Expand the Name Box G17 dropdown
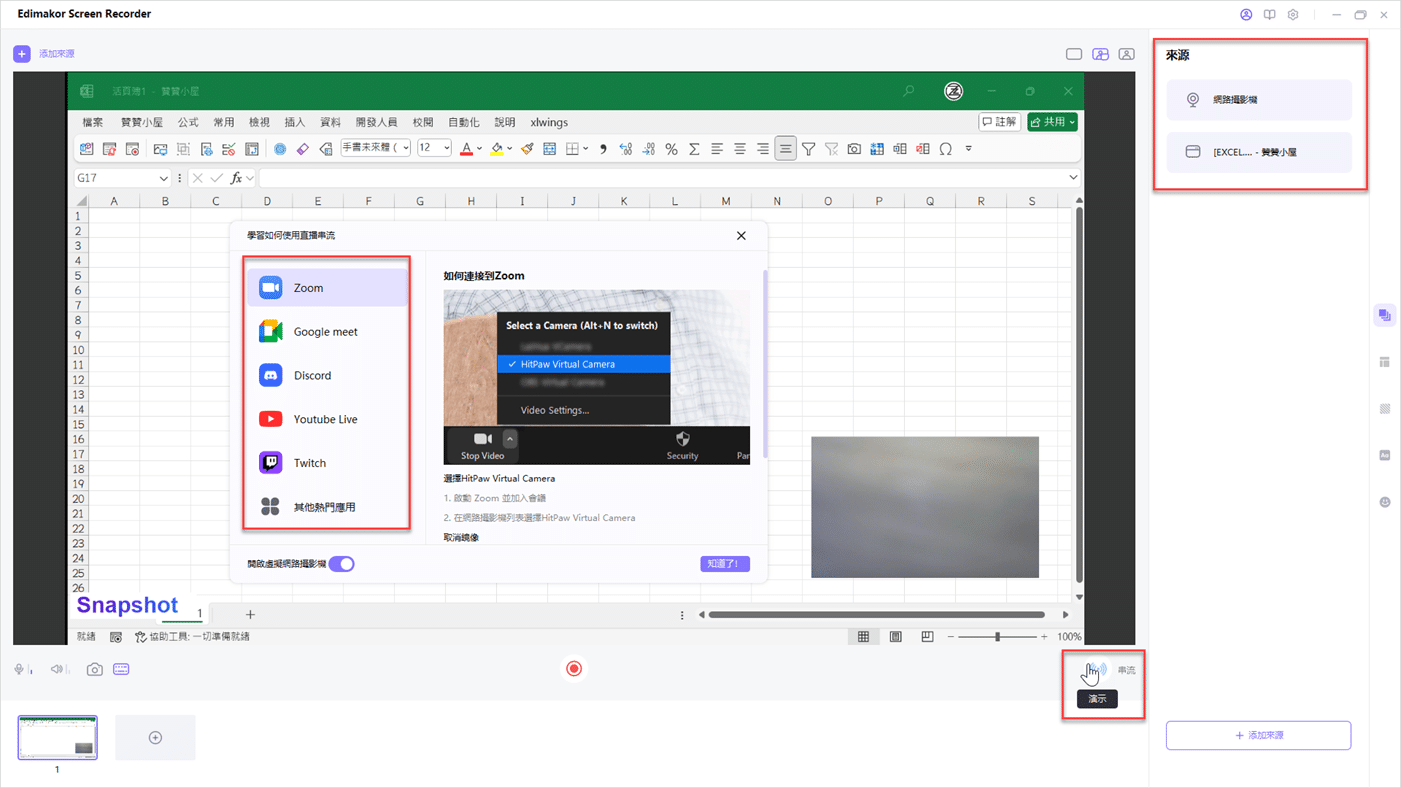 [163, 179]
